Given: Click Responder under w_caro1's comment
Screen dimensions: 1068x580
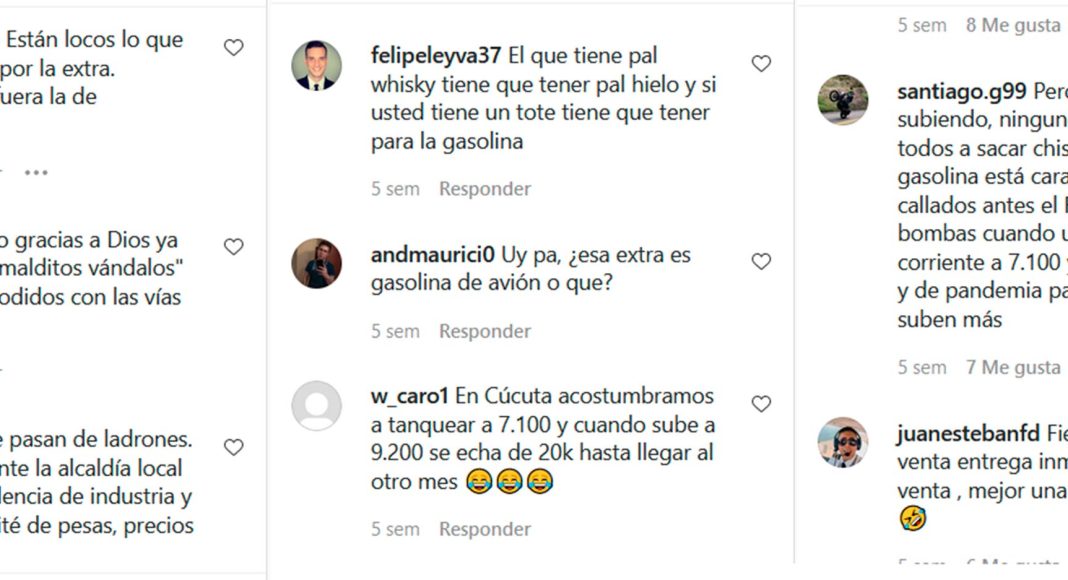Looking at the screenshot, I should [485, 529].
